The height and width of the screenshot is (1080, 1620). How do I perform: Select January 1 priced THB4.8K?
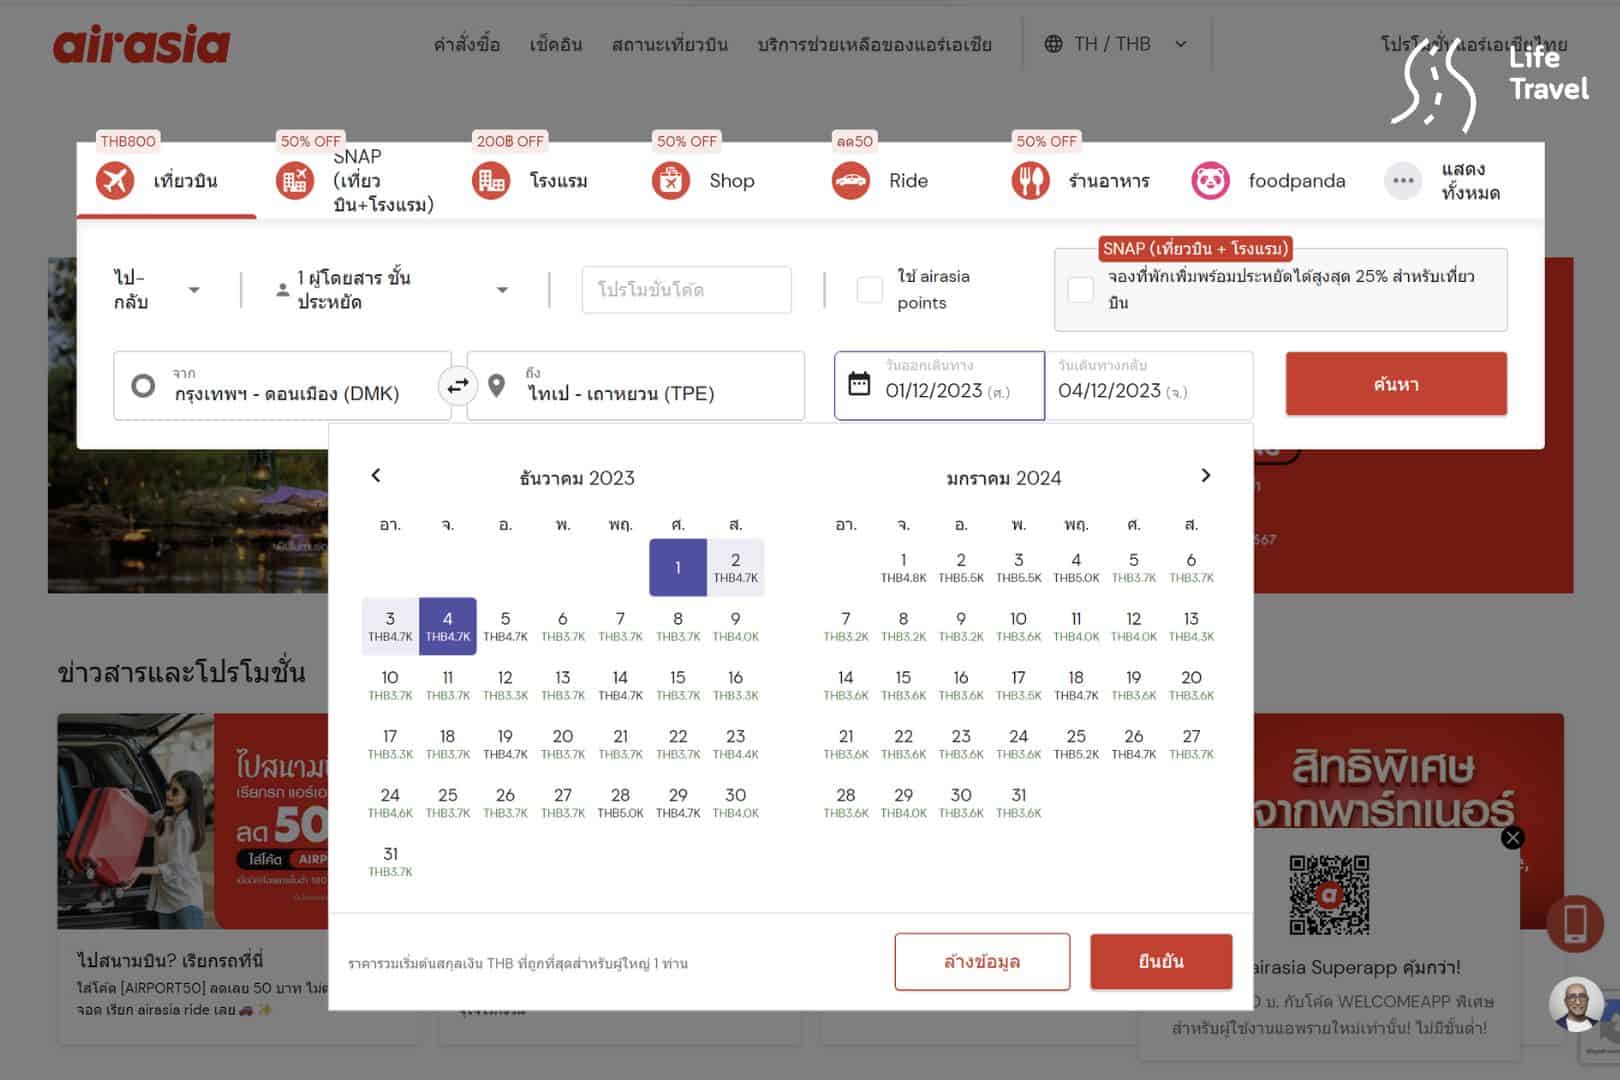903,567
